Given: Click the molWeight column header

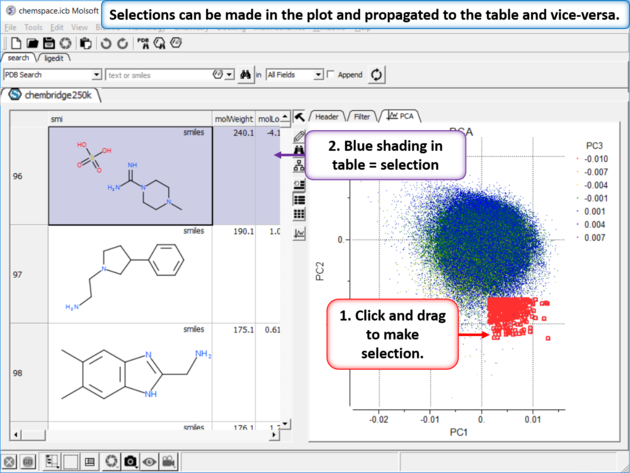Looking at the screenshot, I should point(235,118).
